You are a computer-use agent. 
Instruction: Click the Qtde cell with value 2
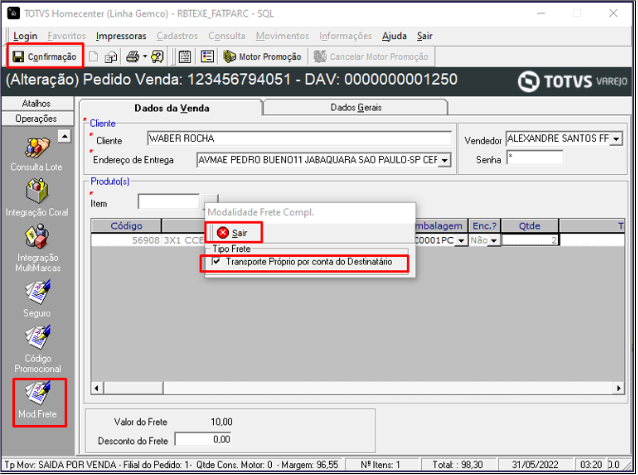point(530,240)
